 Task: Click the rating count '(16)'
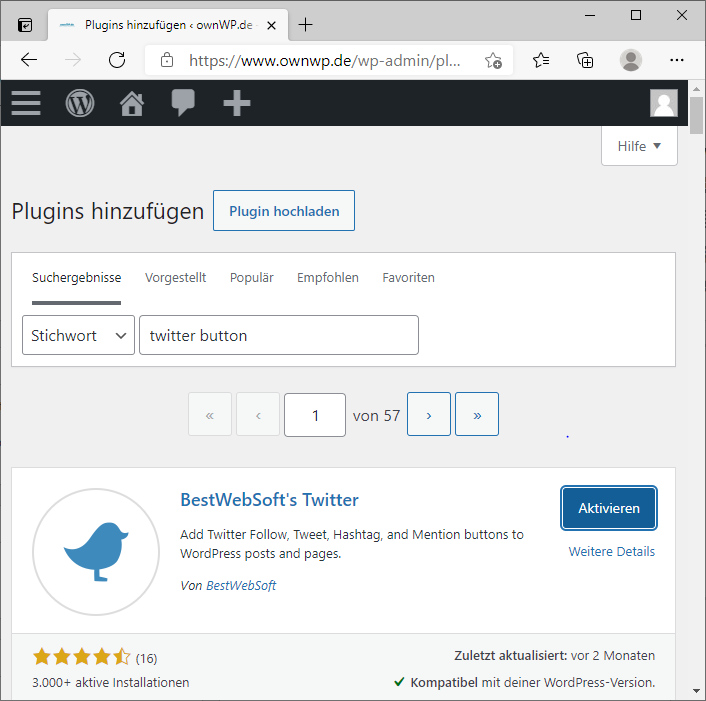click(146, 658)
